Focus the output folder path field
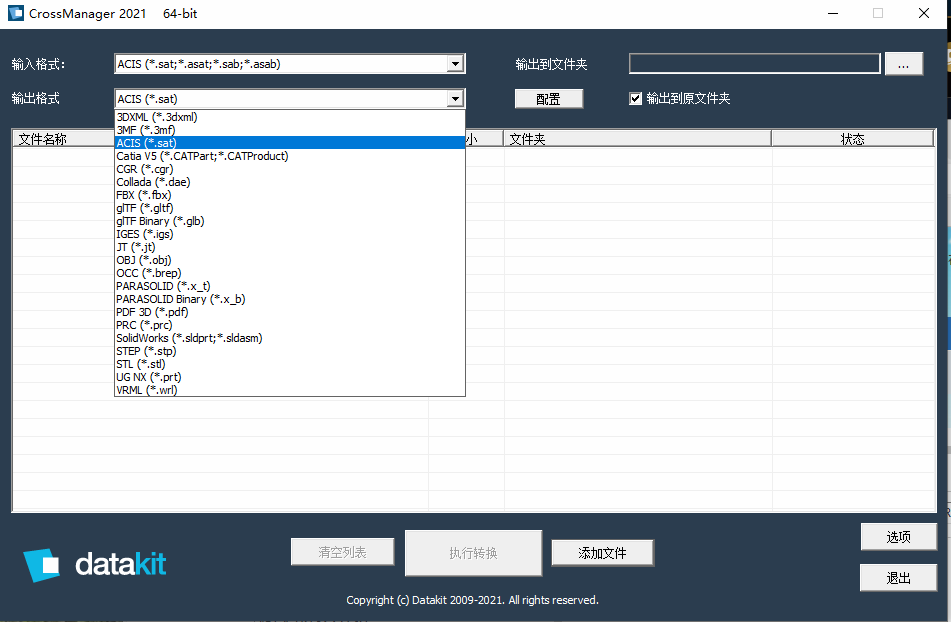The image size is (951, 622). (754, 64)
